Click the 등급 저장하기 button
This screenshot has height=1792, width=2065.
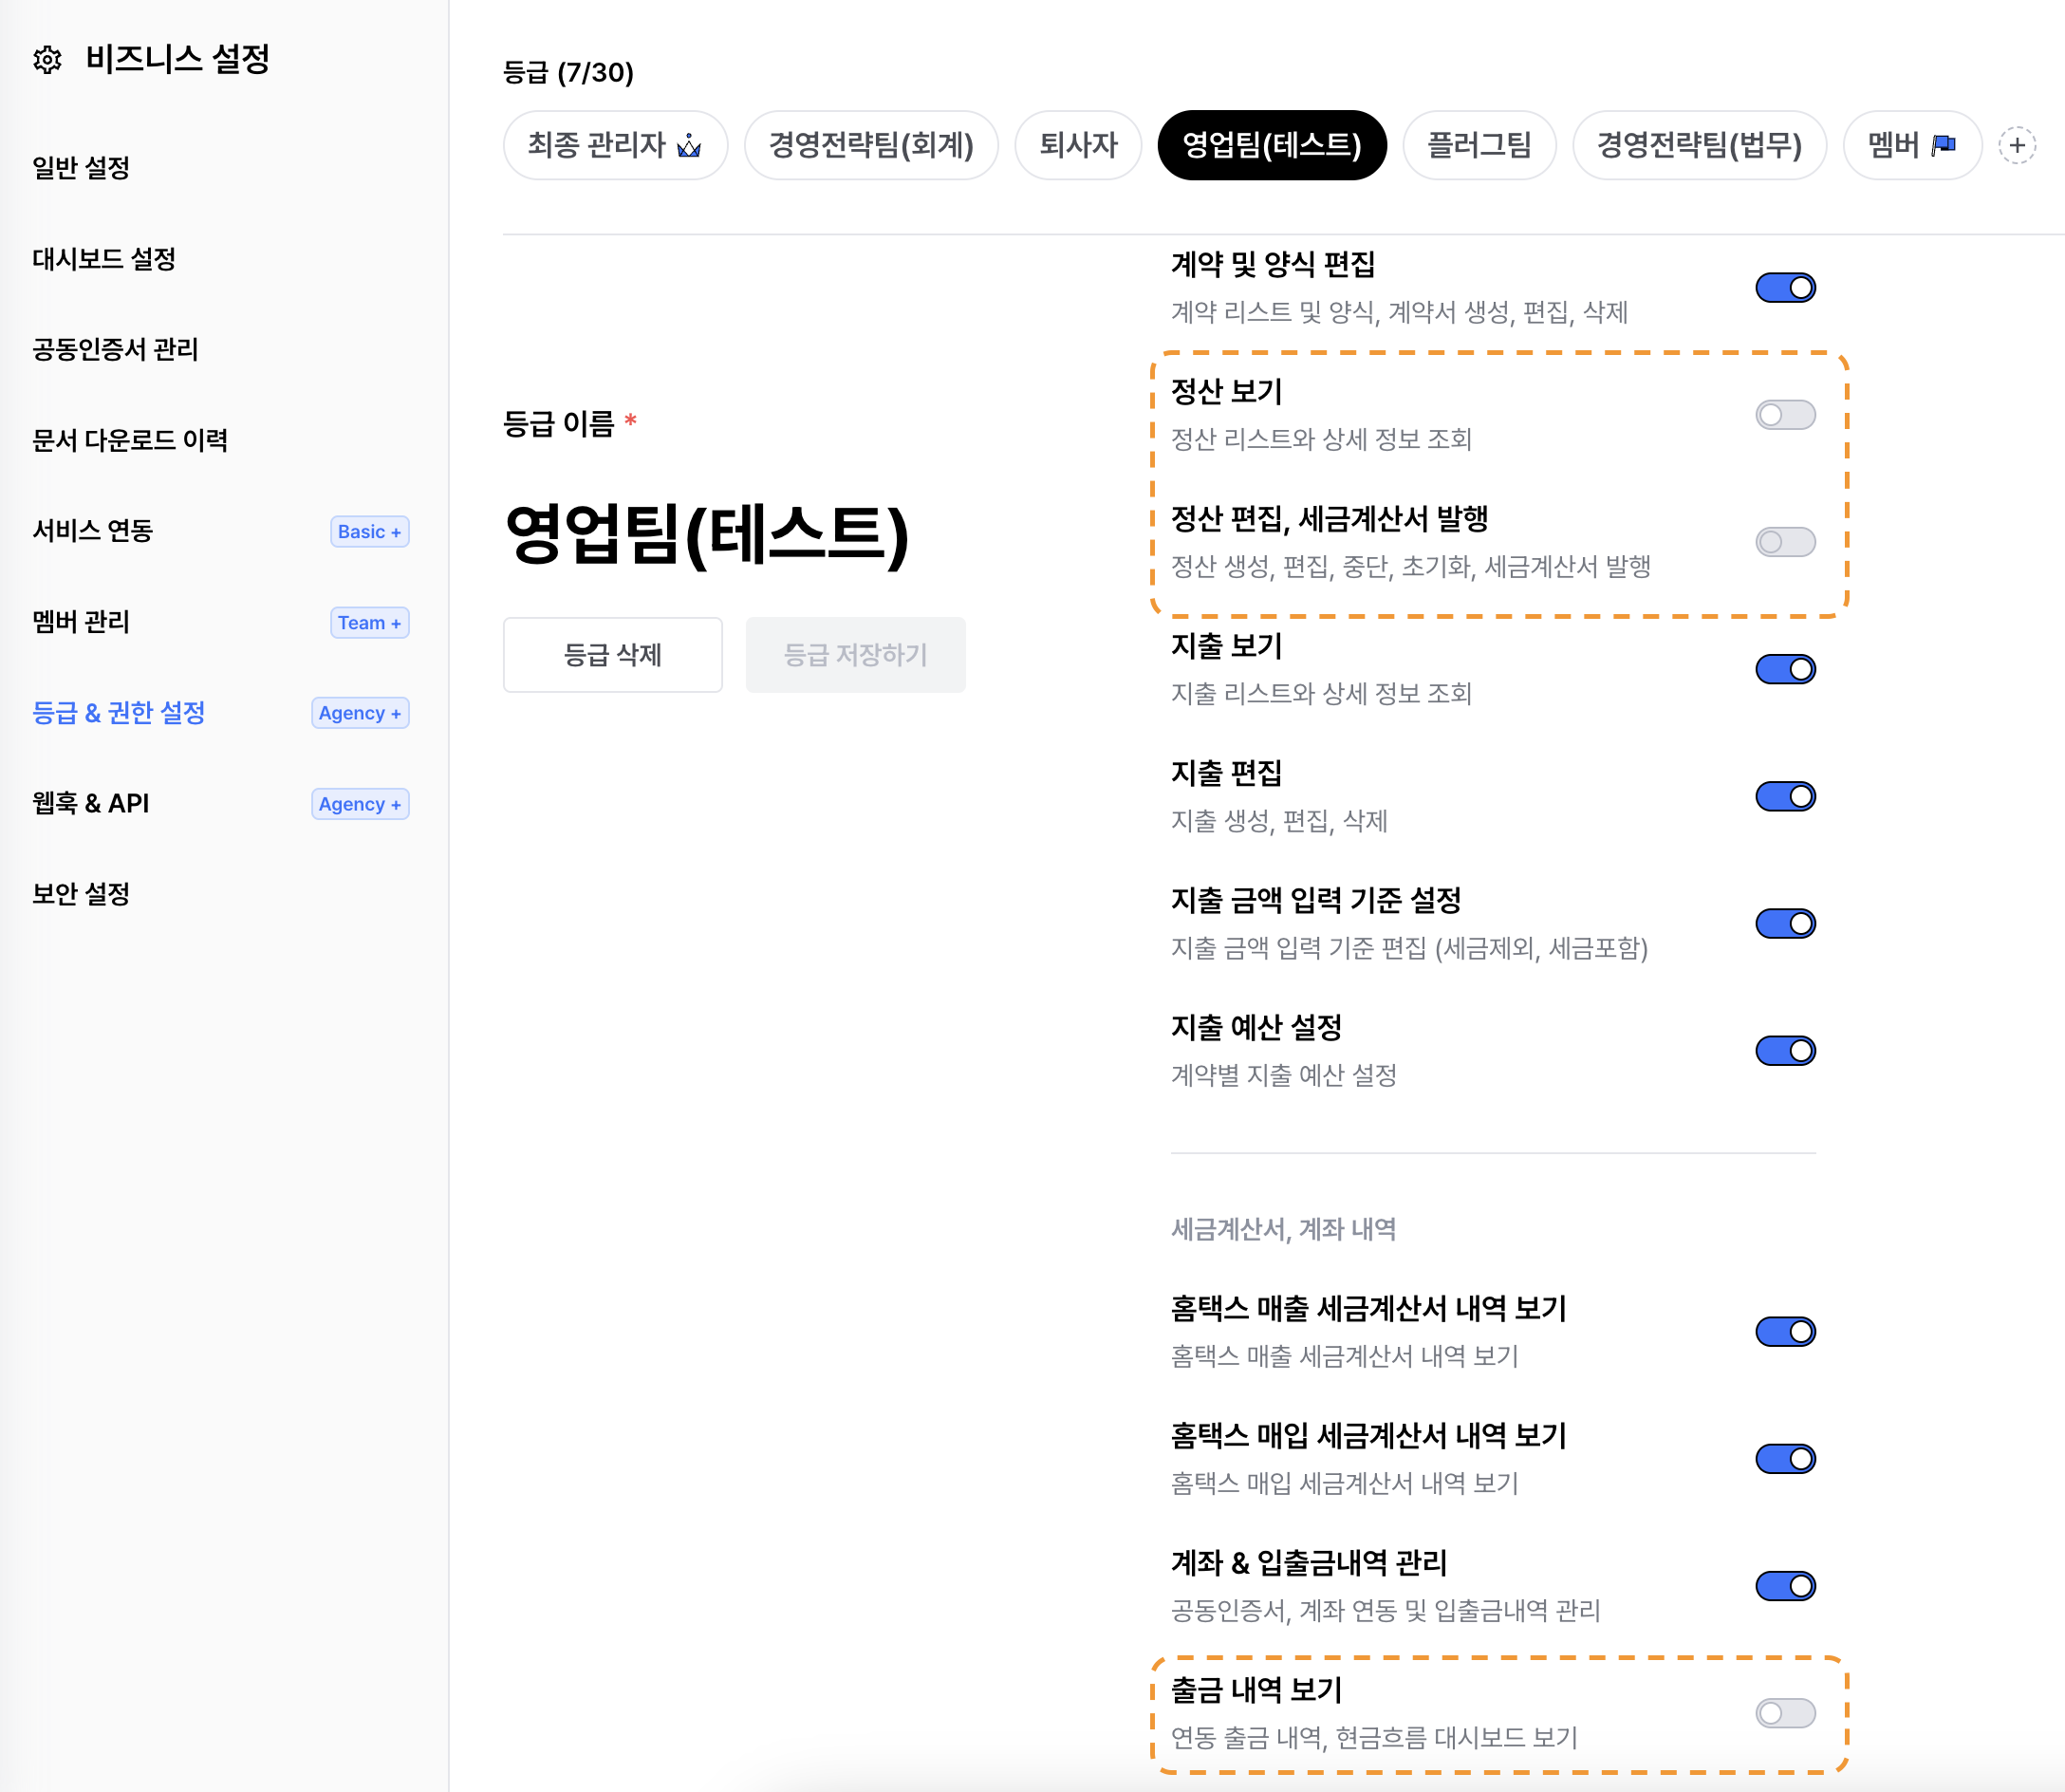(855, 655)
